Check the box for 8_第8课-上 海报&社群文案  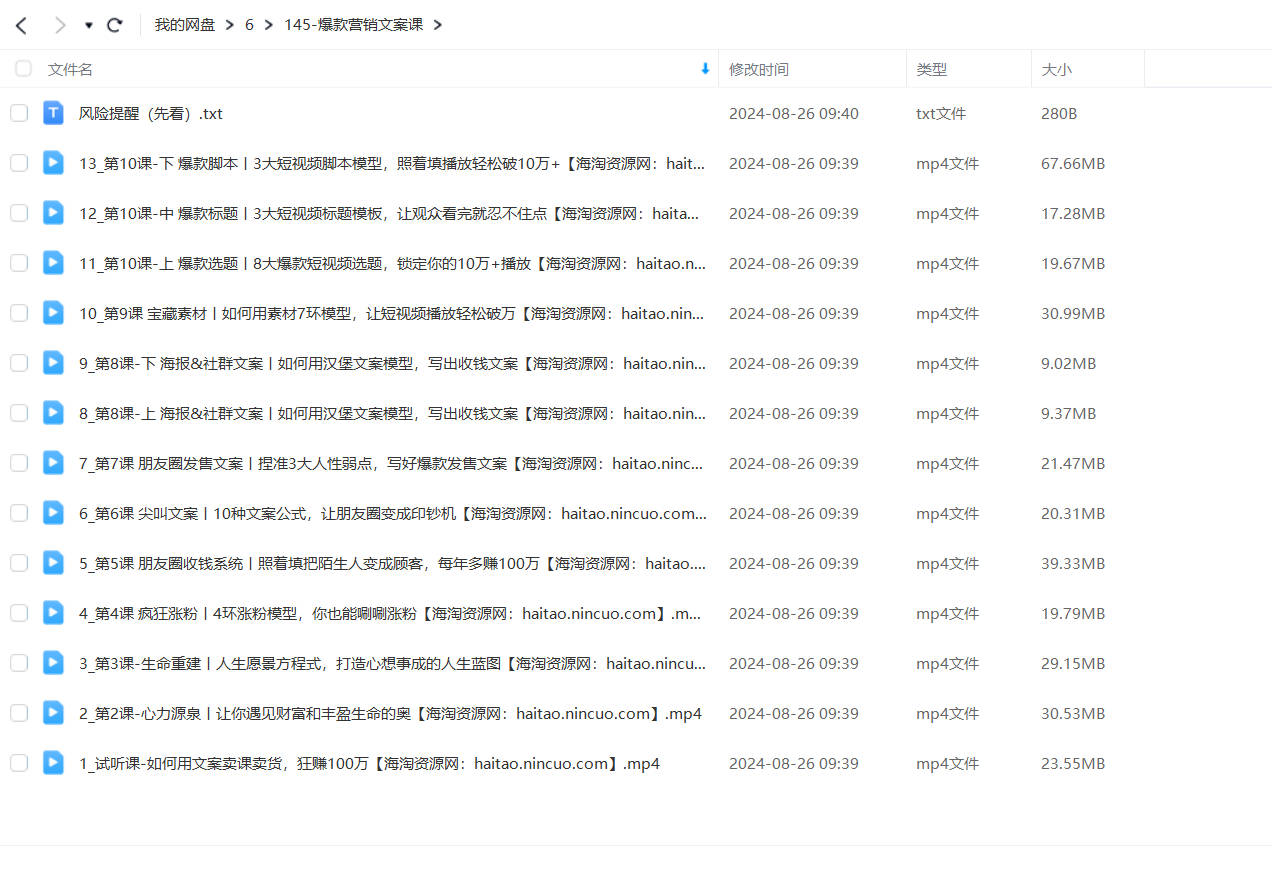click(19, 413)
